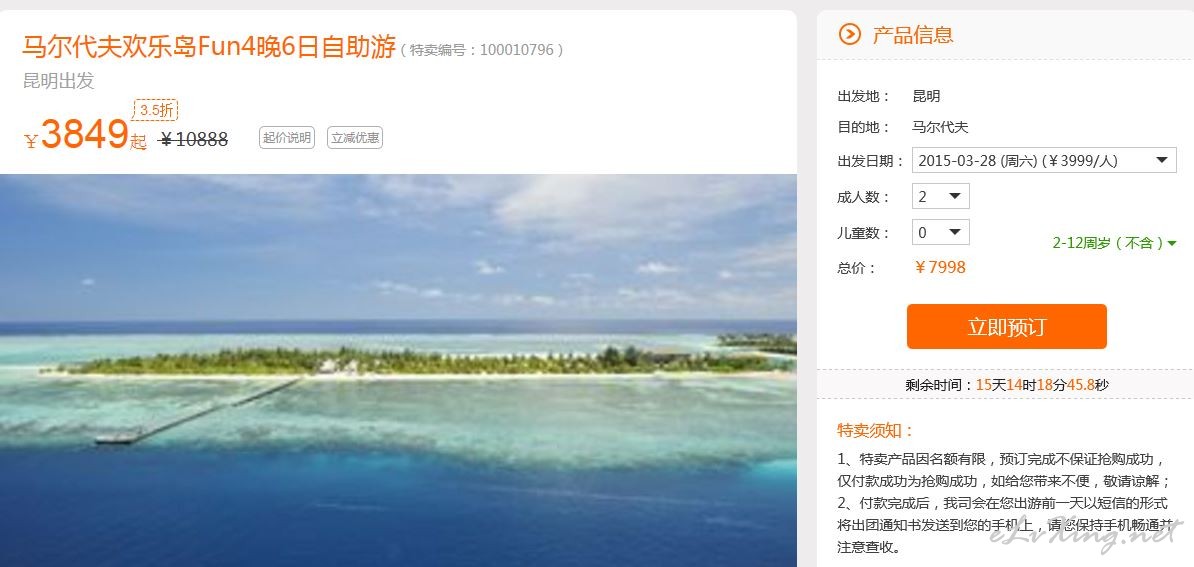Image resolution: width=1194 pixels, height=567 pixels.
Task: Click the title 马尔代夫欢乐岛Fun4晚6日自助游
Action: (x=209, y=47)
